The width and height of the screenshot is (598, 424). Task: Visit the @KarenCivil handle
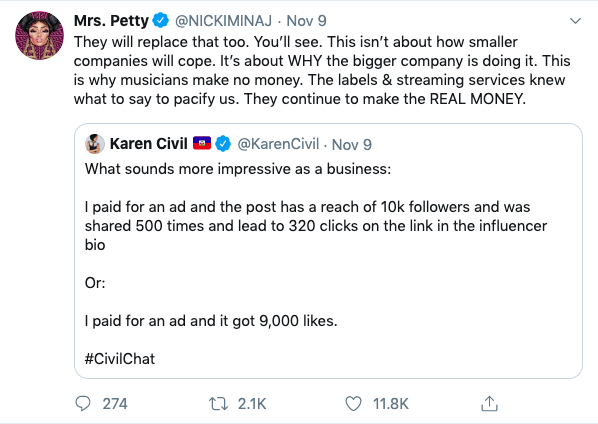click(x=278, y=144)
